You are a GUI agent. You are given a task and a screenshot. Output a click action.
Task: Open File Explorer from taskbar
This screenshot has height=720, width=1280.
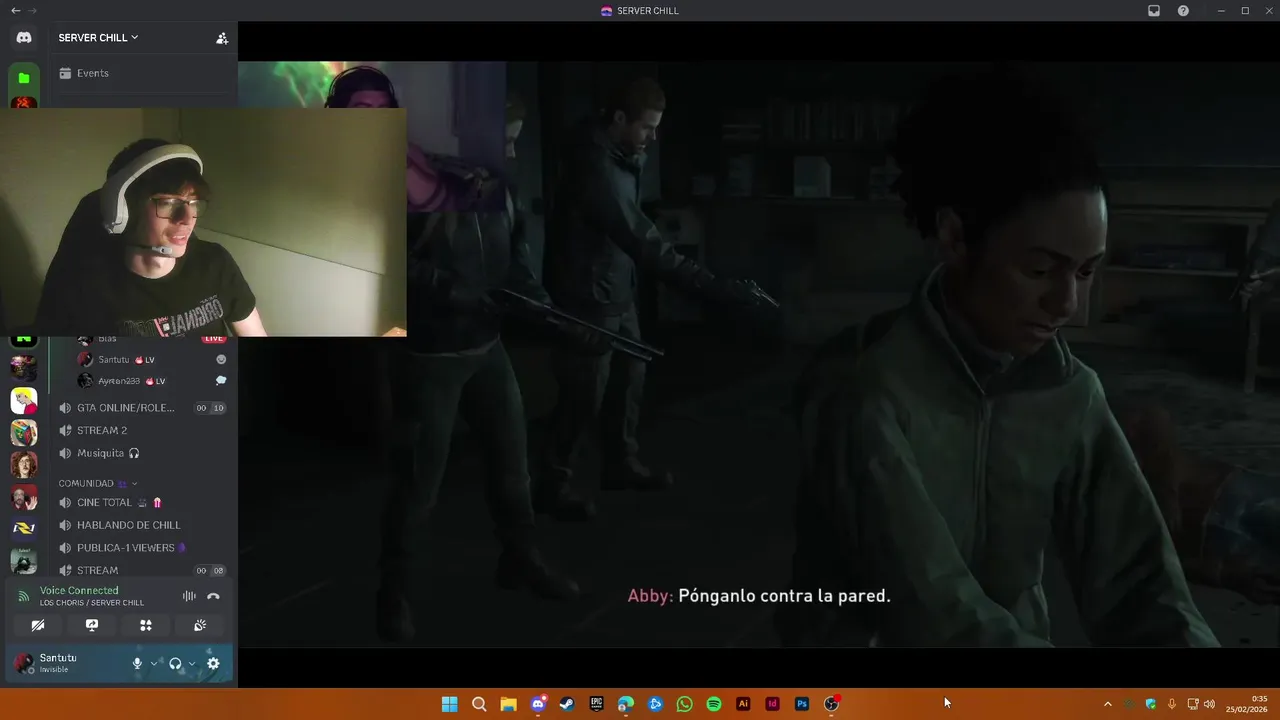click(x=508, y=704)
